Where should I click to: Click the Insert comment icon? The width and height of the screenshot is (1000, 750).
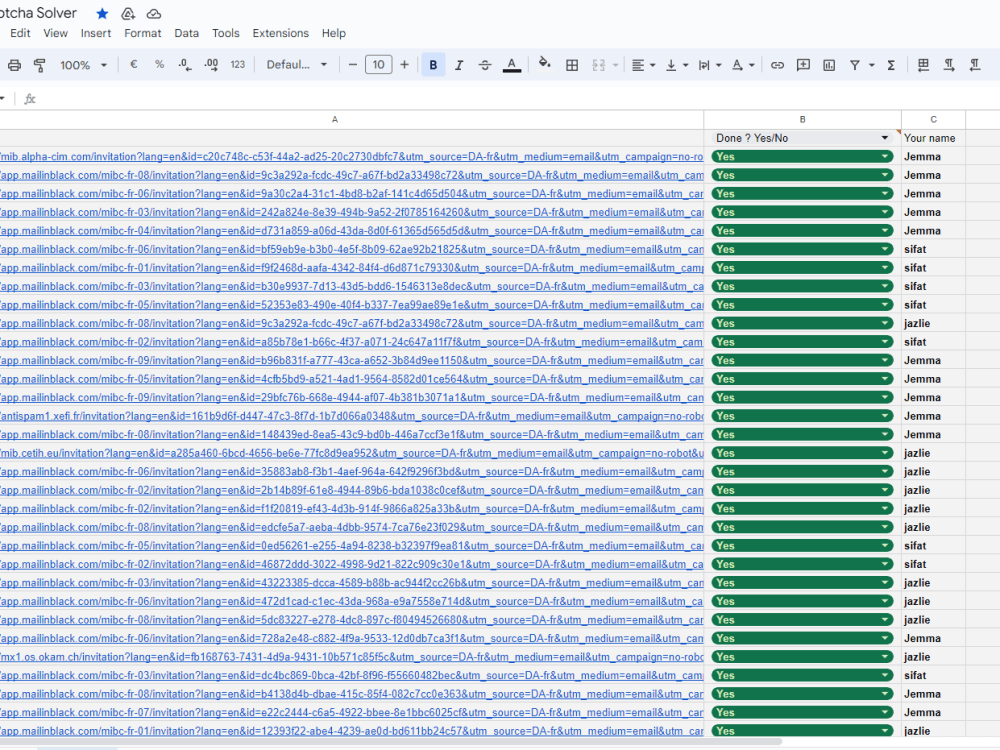click(x=803, y=65)
